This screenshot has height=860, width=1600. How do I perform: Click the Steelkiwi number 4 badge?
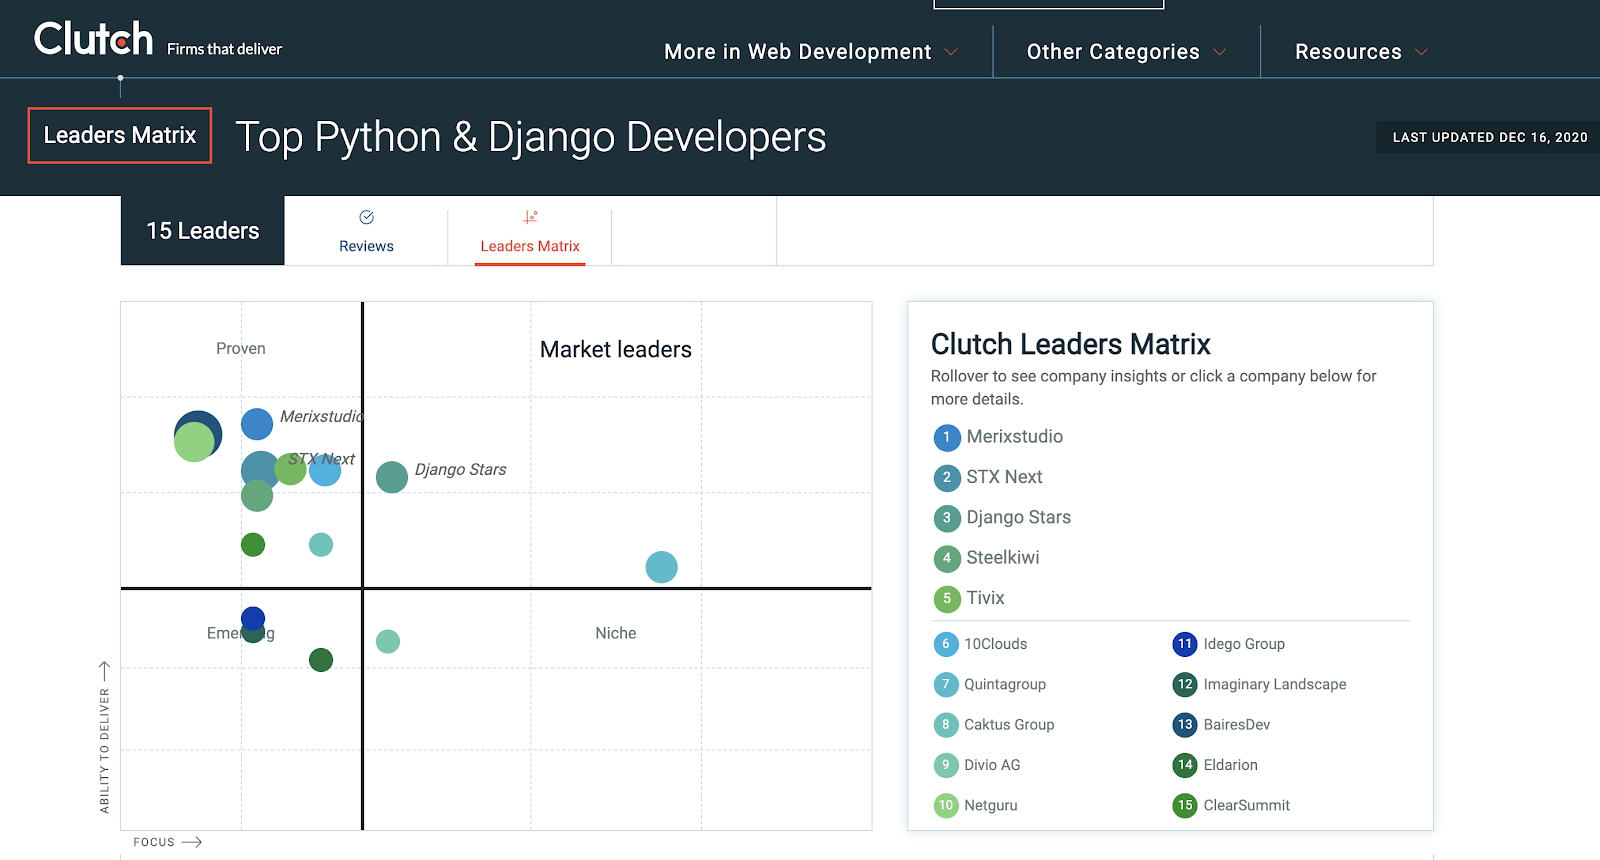pyautogui.click(x=946, y=558)
